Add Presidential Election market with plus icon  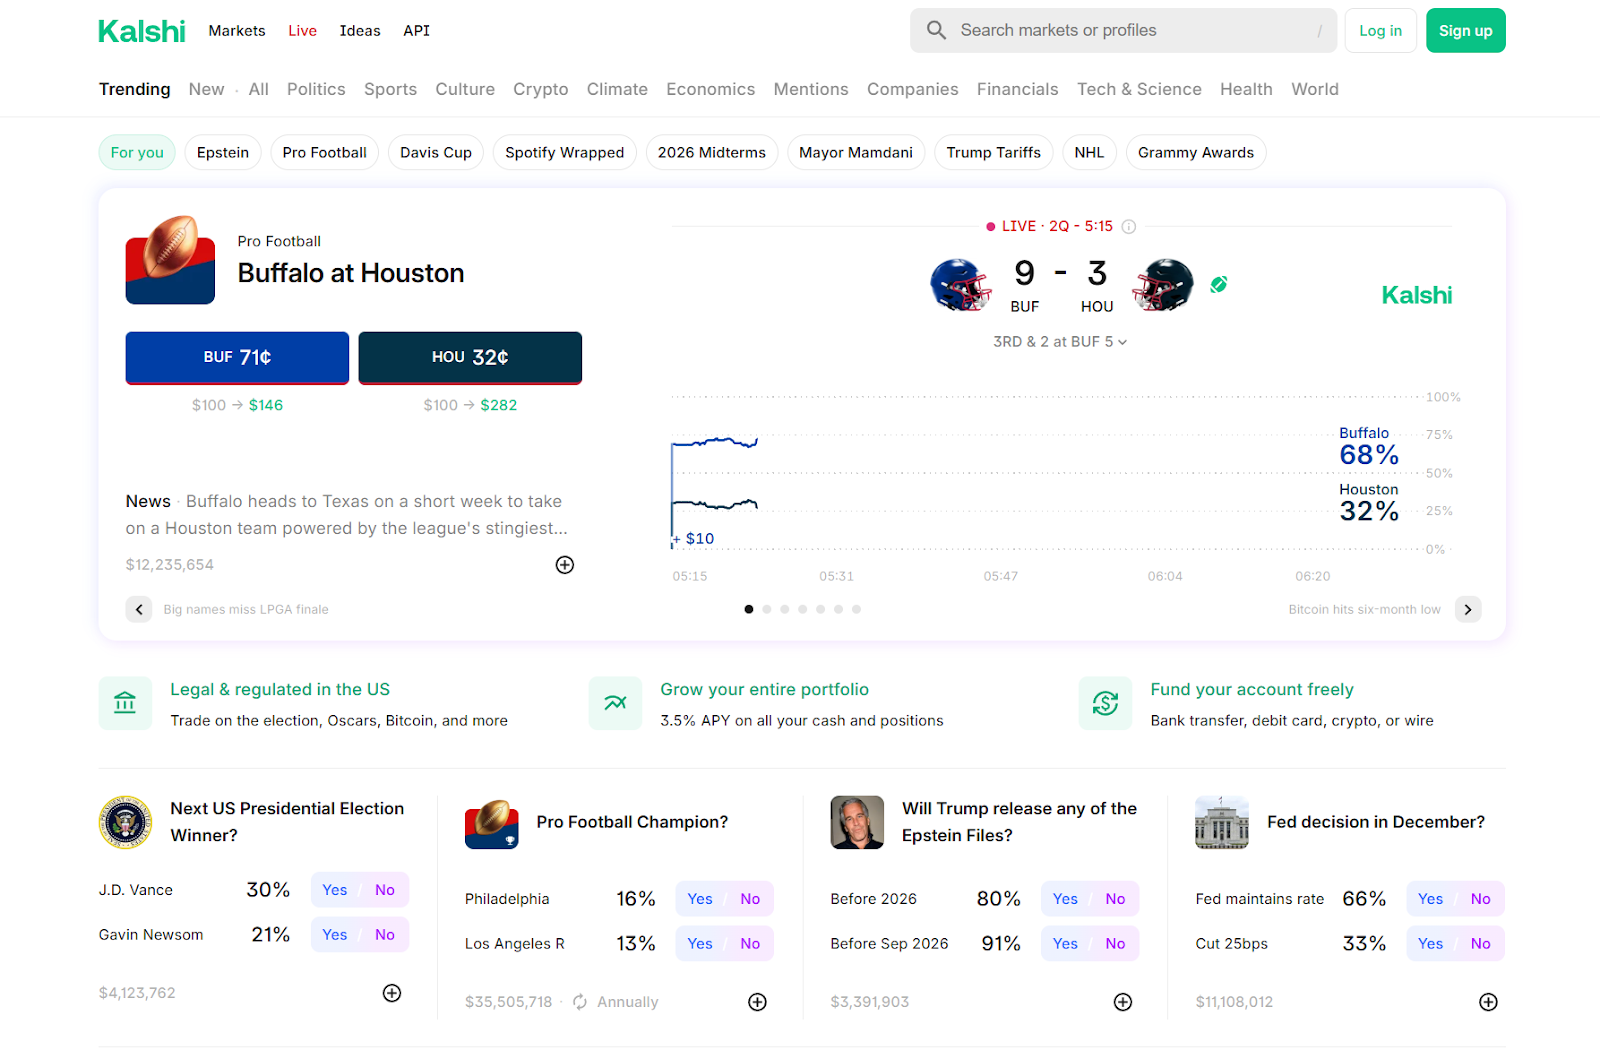(x=392, y=993)
